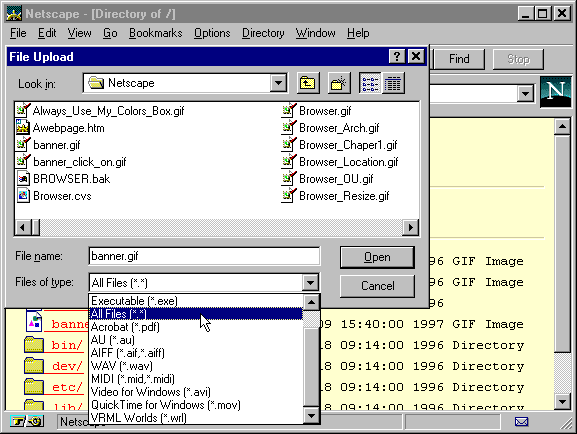The image size is (577, 434).
Task: Open the Help menu
Action: click(358, 33)
